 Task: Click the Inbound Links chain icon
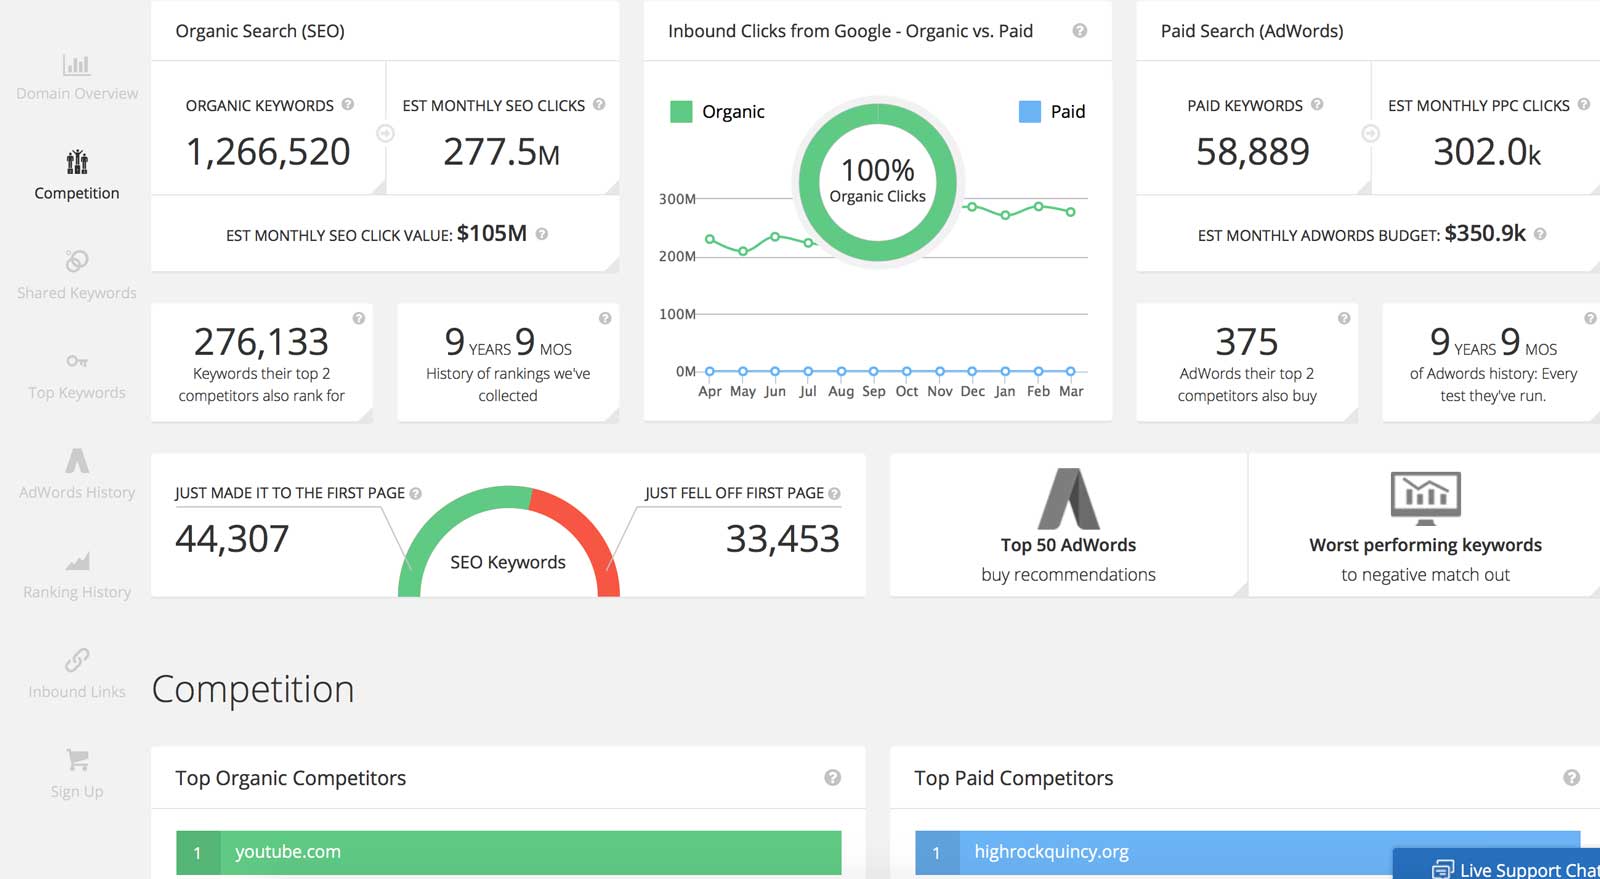click(x=77, y=660)
